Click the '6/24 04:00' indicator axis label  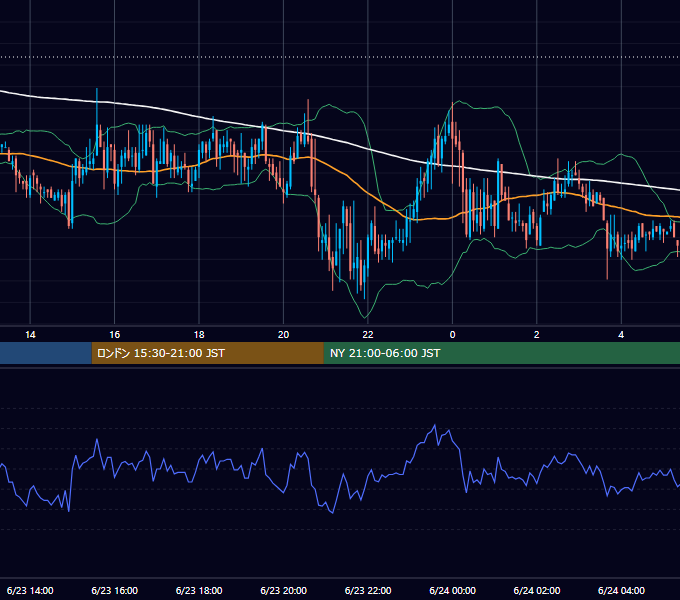point(621,590)
